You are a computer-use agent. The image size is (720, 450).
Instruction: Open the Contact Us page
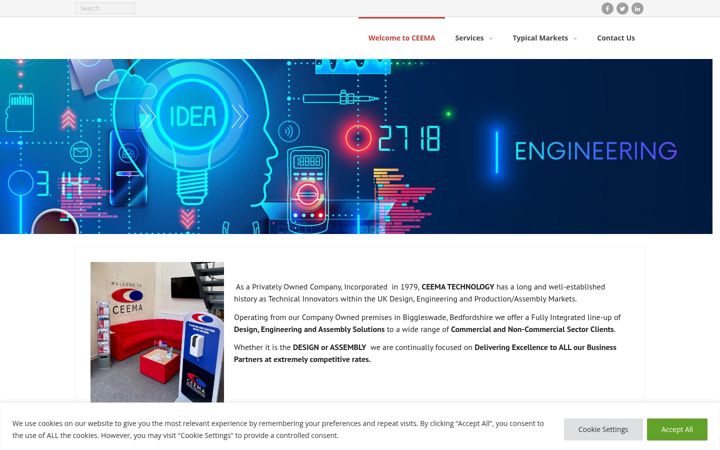click(x=616, y=38)
